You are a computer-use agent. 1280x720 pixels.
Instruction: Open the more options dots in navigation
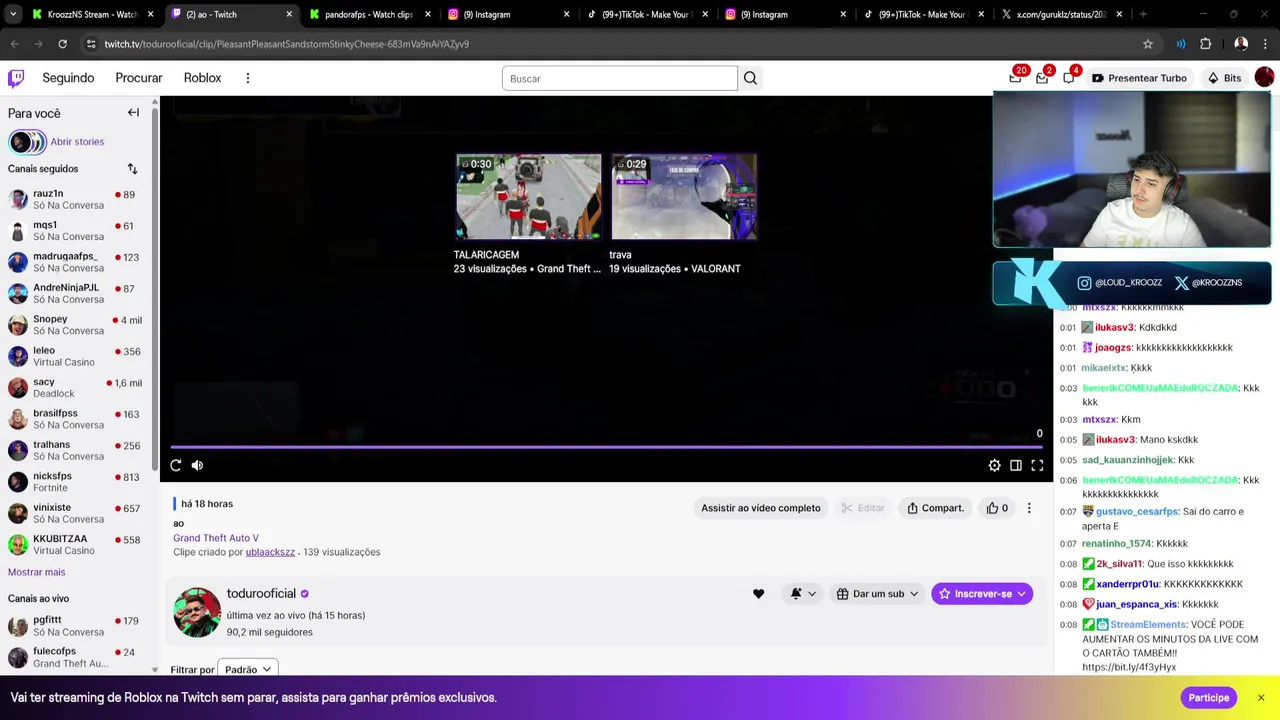coord(248,78)
